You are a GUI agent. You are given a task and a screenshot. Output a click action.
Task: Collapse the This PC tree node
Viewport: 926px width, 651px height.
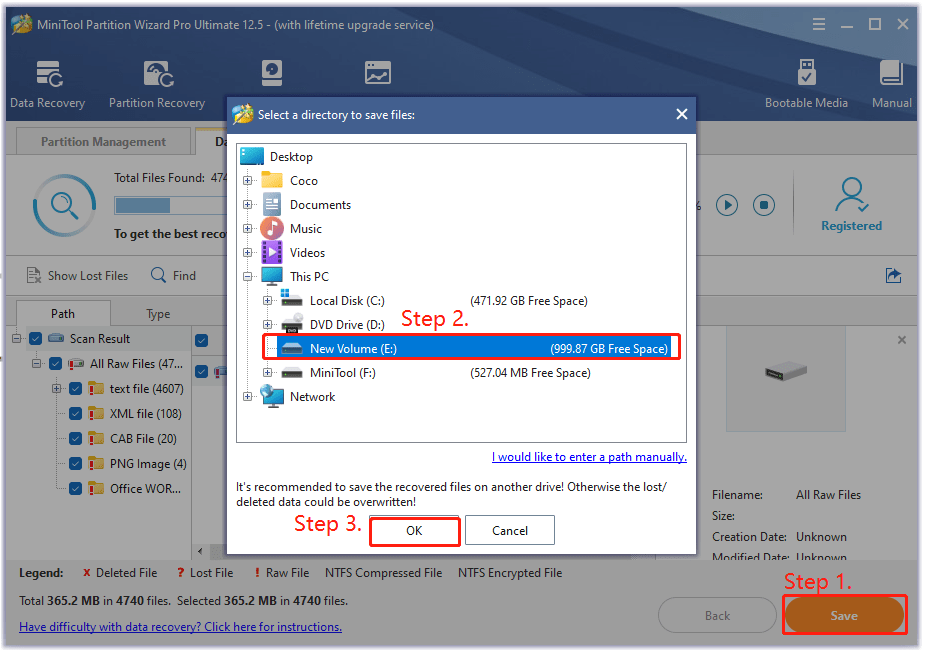246,276
